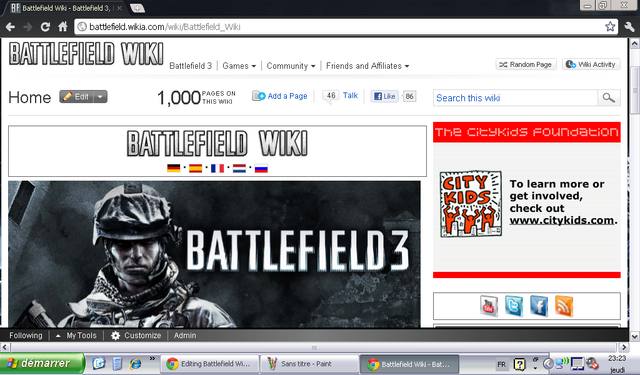The image size is (640, 375).
Task: Open the Twitter bird icon
Action: pos(514,306)
